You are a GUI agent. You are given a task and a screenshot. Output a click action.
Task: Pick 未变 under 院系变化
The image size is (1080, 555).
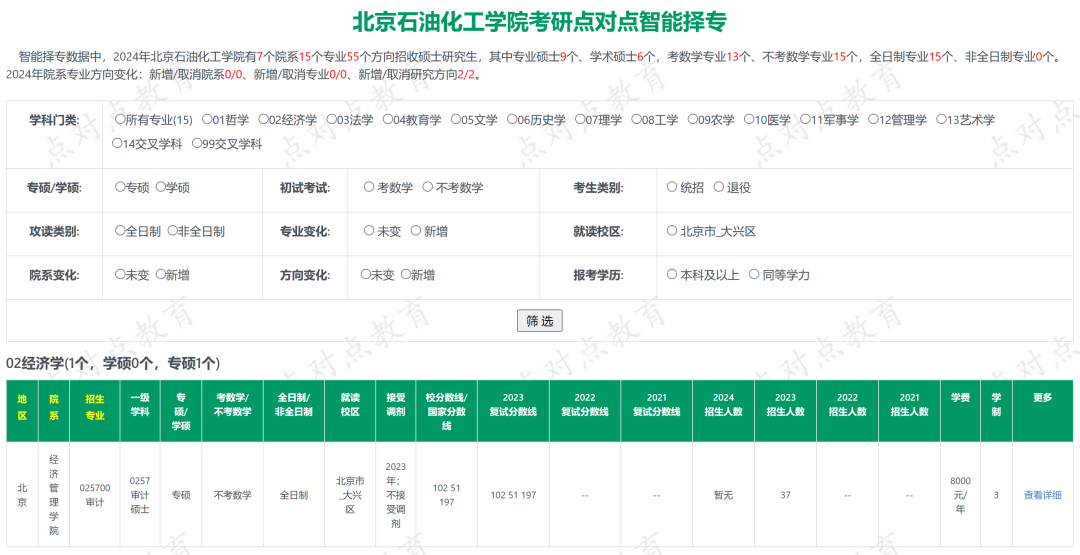pyautogui.click(x=120, y=274)
